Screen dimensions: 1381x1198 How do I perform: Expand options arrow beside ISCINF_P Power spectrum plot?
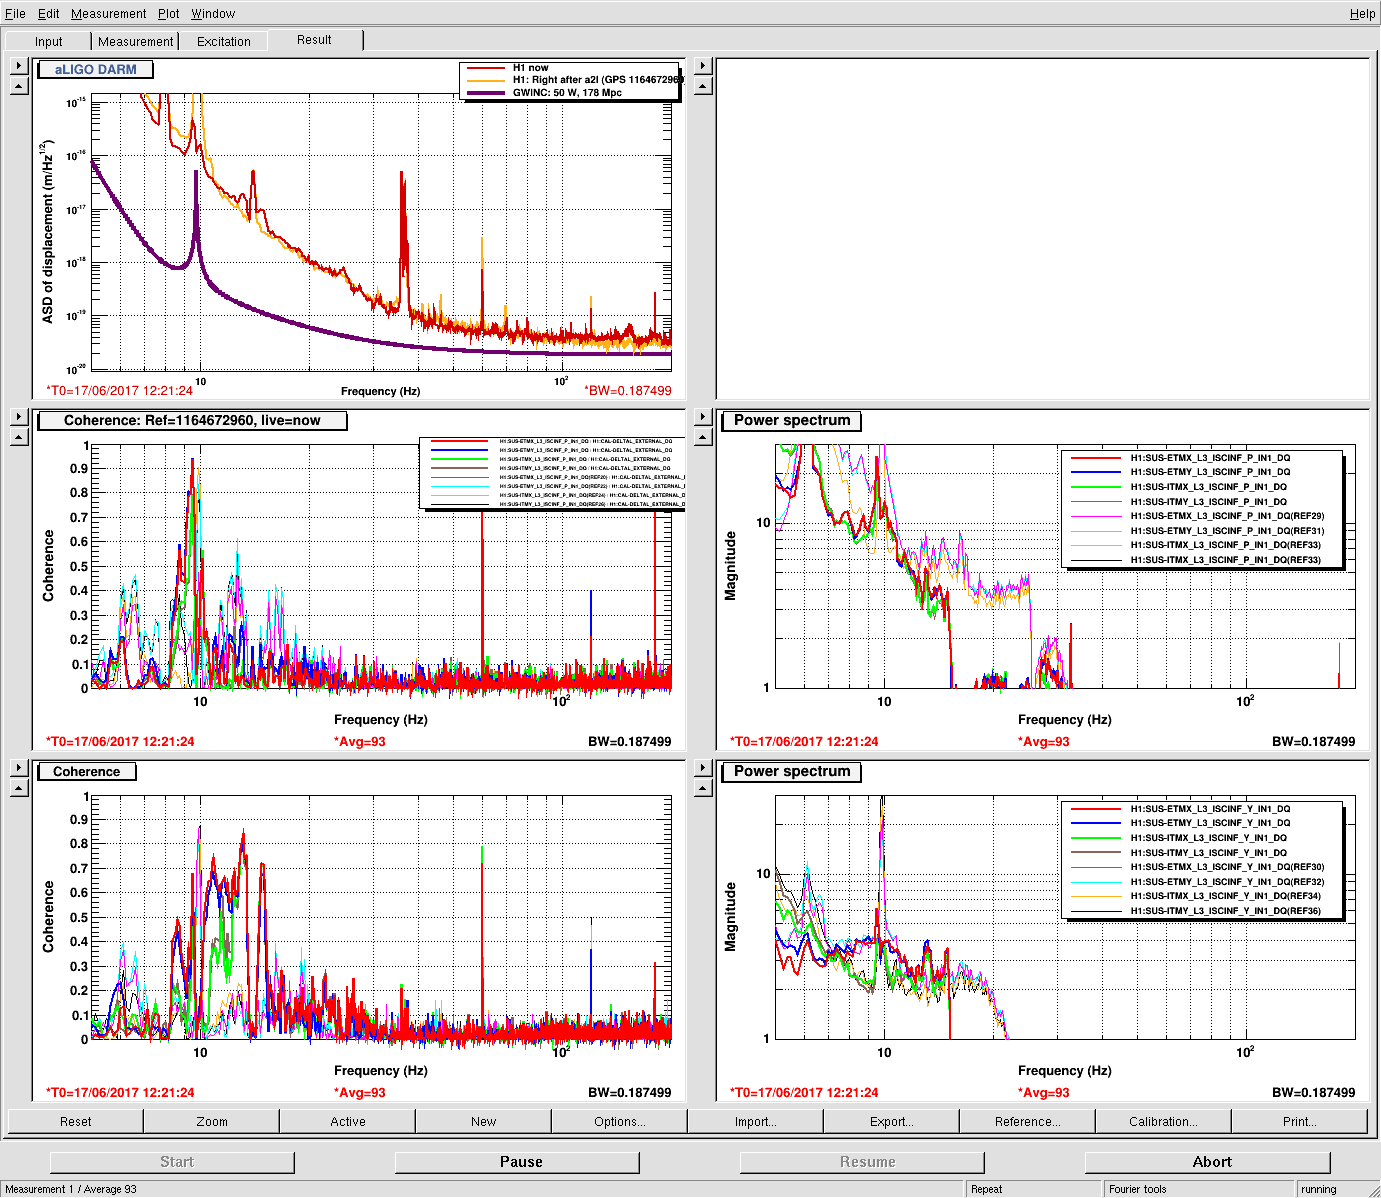(703, 417)
